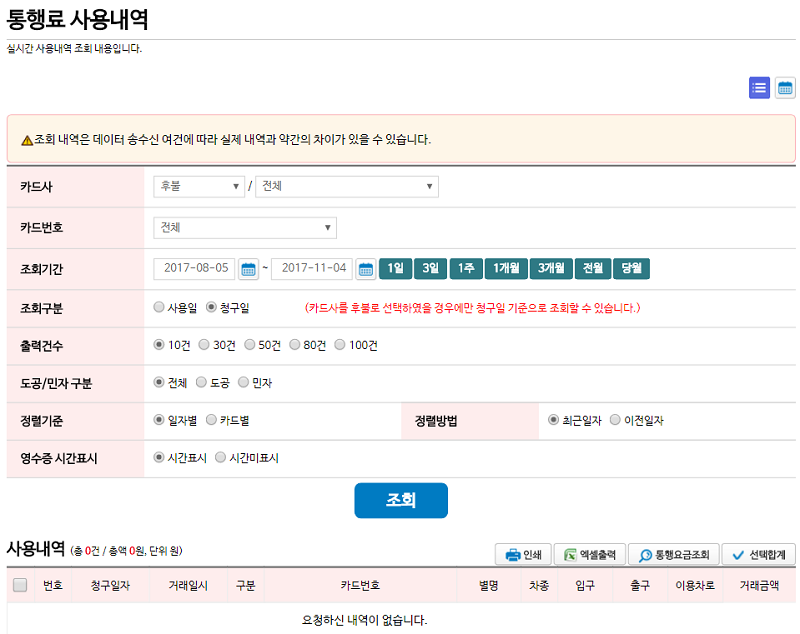Open 통행요금조회 toll fee lookup

[673, 554]
